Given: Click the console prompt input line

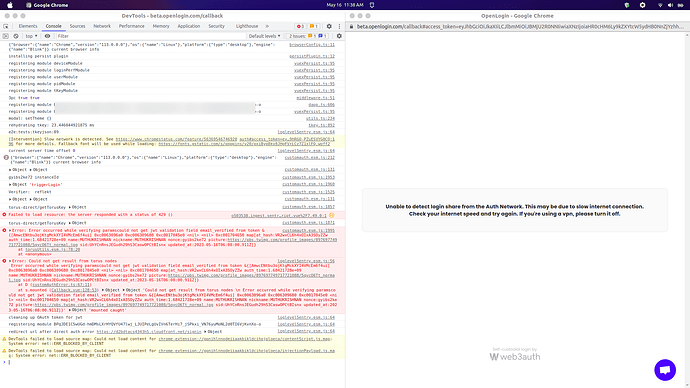Looking at the screenshot, I should [x=176, y=362].
